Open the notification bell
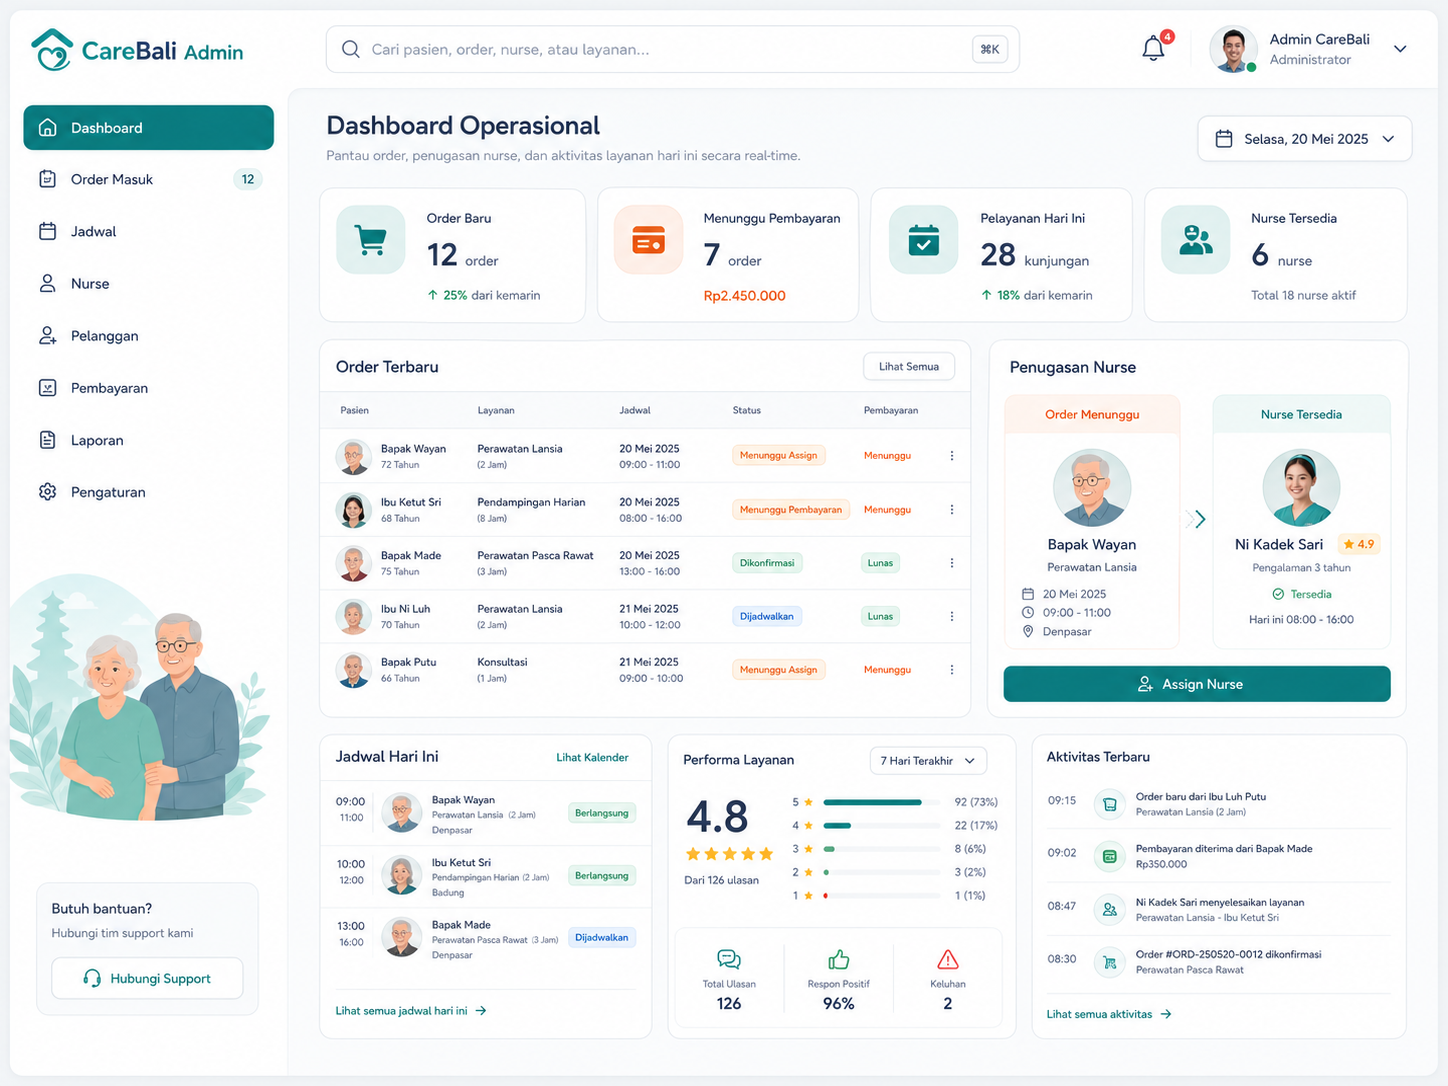 tap(1153, 48)
